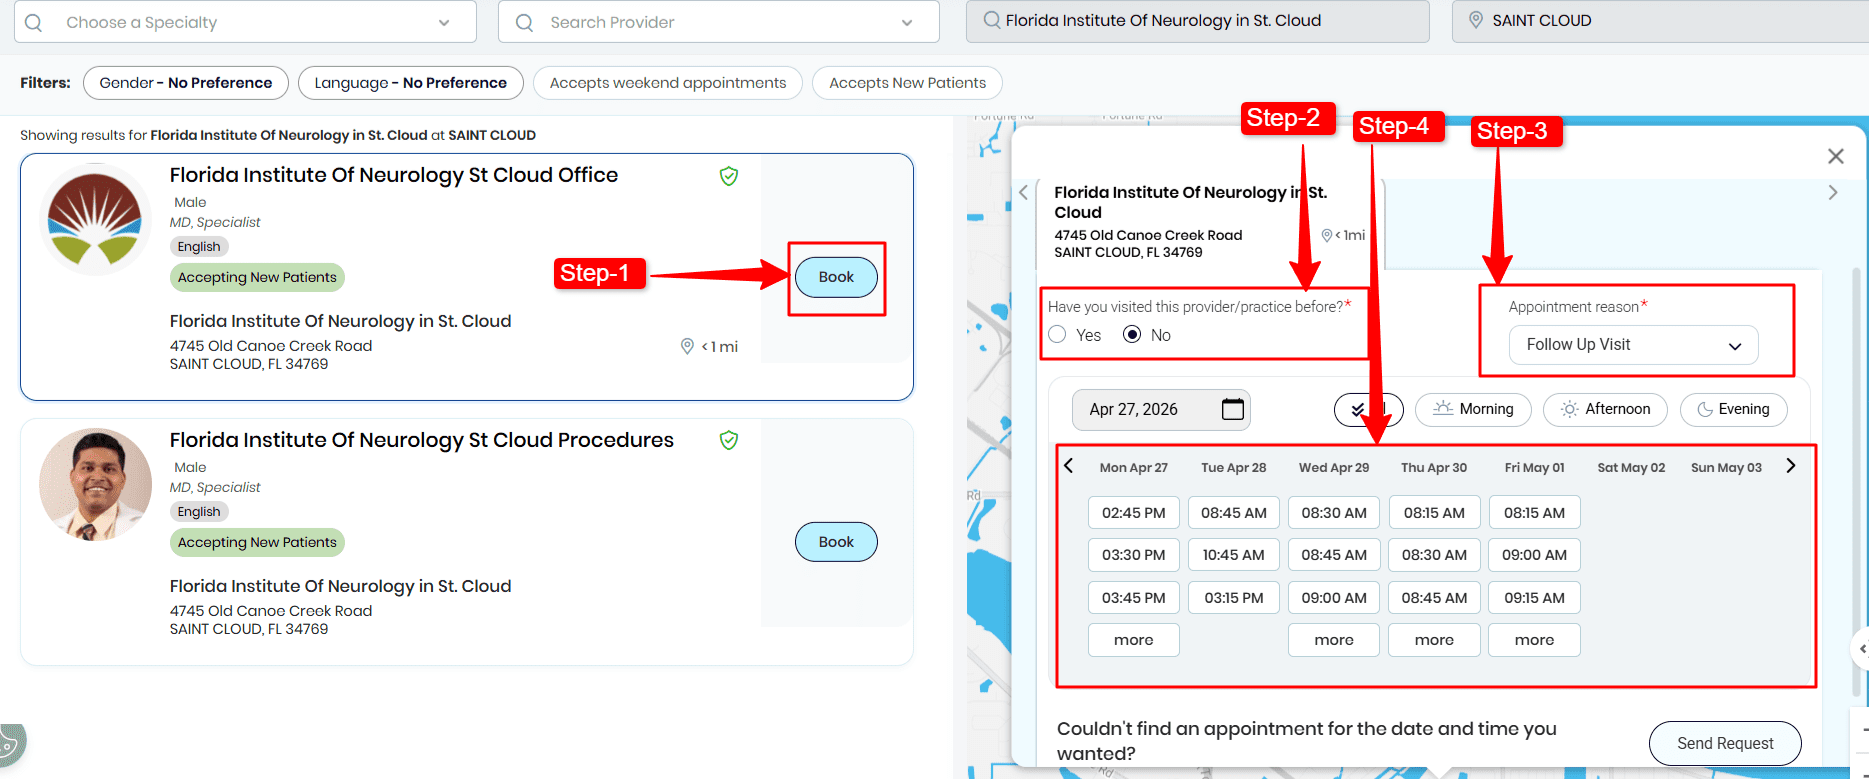The image size is (1869, 779).
Task: Select the 03:30 PM slot on Mon Apr 27
Action: pyautogui.click(x=1134, y=555)
